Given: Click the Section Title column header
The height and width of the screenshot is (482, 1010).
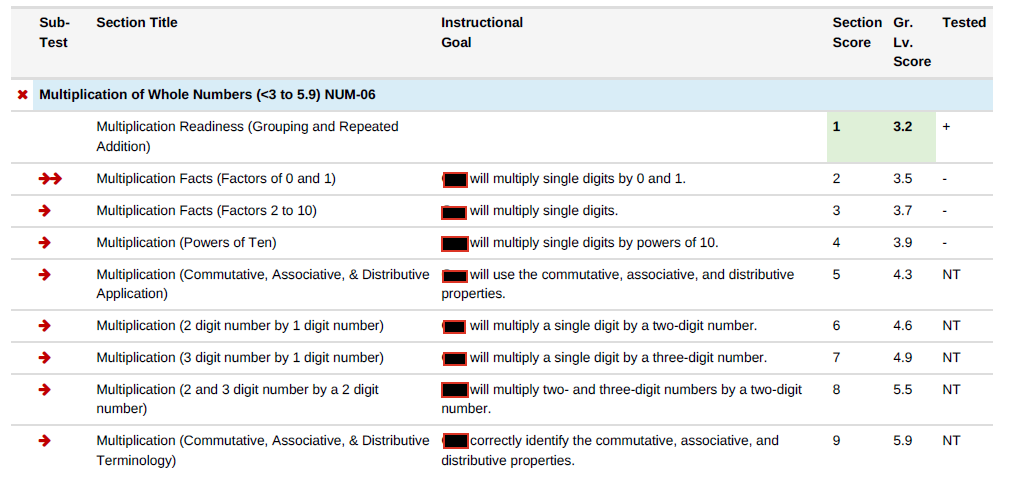Looking at the screenshot, I should tap(137, 23).
